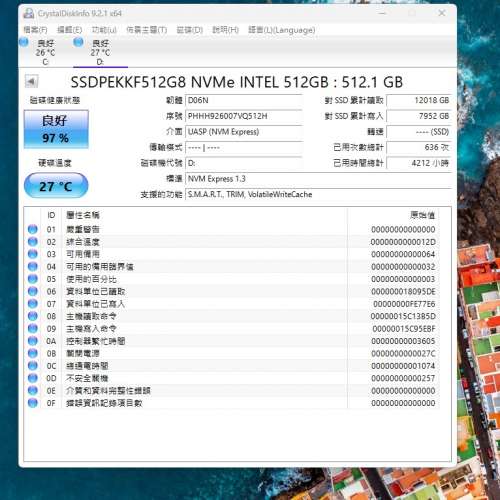Select the D: drive tab showing 27 °C
The height and width of the screenshot is (500, 500).
click(100, 52)
